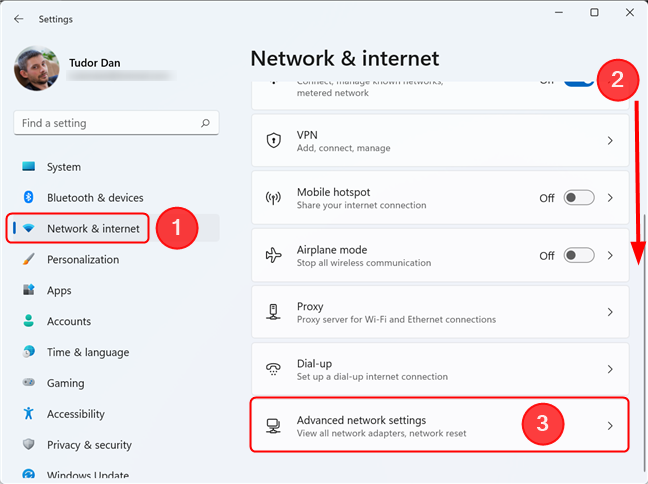Click the Apps icon in sidebar
Image resolution: width=648 pixels, height=484 pixels.
tap(29, 290)
